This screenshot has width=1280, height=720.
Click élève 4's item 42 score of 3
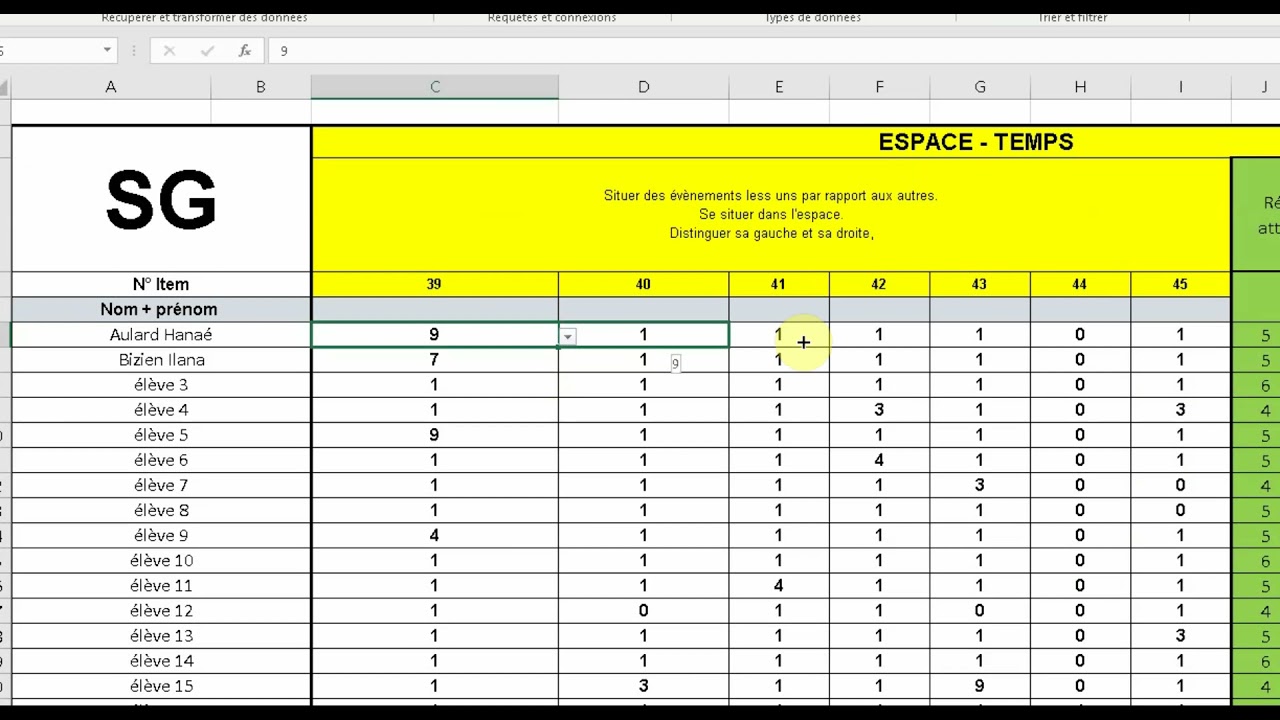coord(880,410)
